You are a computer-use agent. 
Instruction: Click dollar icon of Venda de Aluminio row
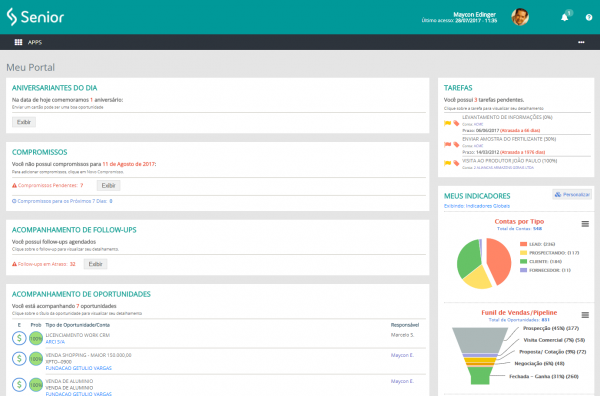point(19,385)
